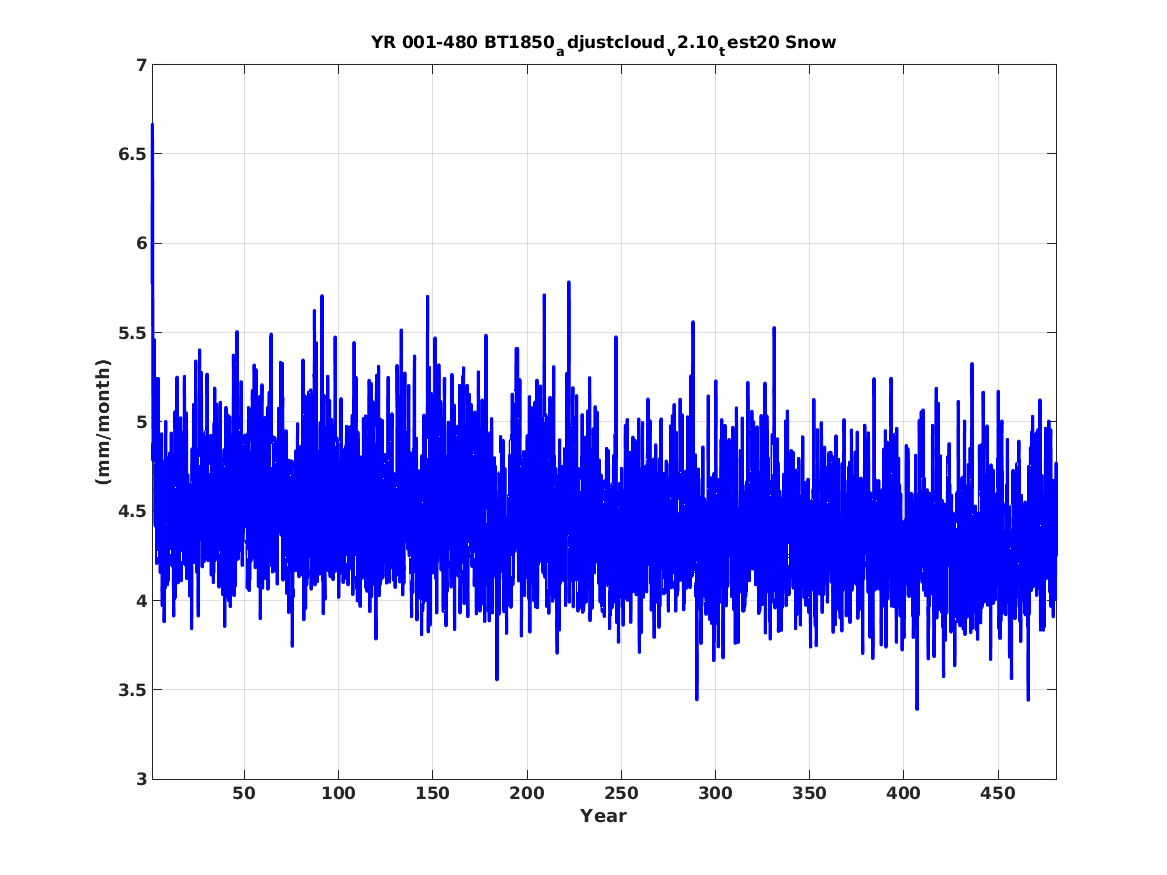Image resolution: width=1167 pixels, height=875 pixels.
Task: Click the plot title 'YR 001-480 BT1850 adjustcloud v2.10 test20 Snow'
Action: (604, 44)
